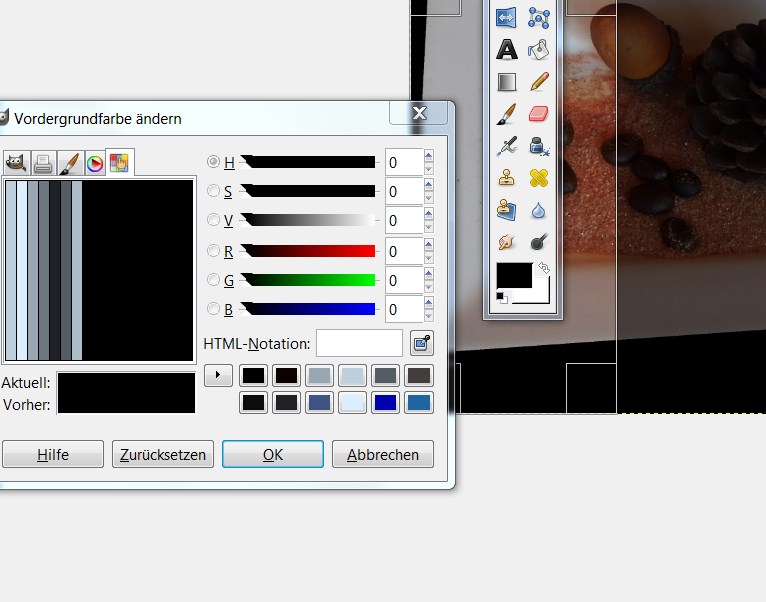766x602 pixels.
Task: Select the Heal tool
Action: [538, 178]
